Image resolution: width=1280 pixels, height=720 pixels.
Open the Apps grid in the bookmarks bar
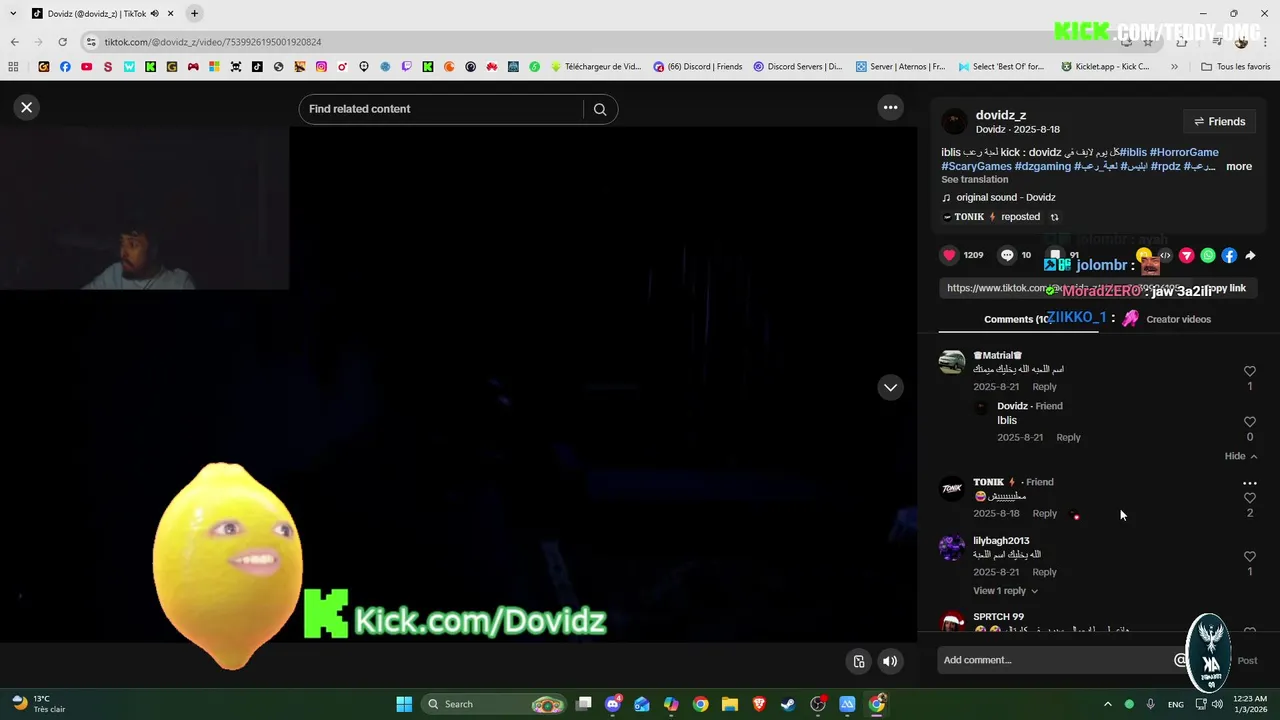[x=13, y=67]
